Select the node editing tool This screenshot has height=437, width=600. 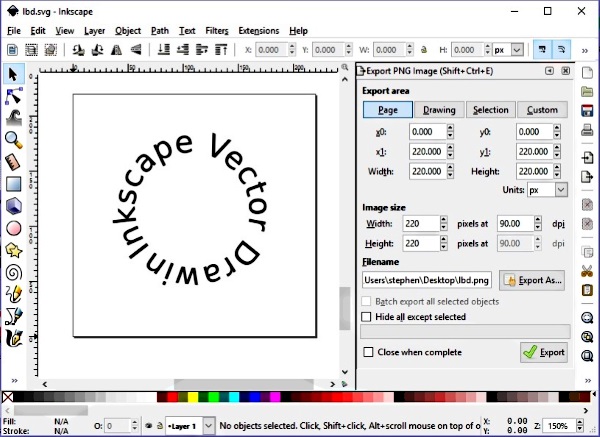pos(14,96)
